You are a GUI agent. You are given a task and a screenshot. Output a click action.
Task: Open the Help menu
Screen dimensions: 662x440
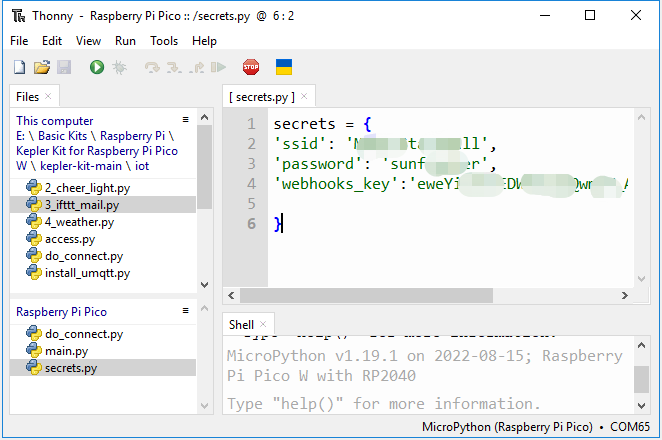[204, 41]
